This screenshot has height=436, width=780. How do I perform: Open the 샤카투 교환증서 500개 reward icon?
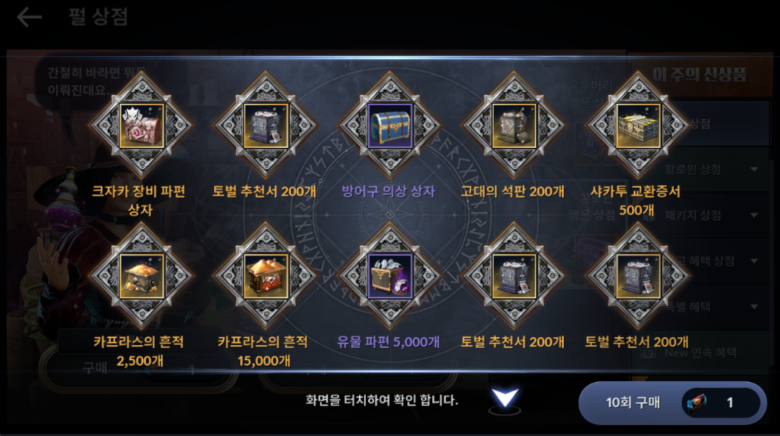click(638, 125)
